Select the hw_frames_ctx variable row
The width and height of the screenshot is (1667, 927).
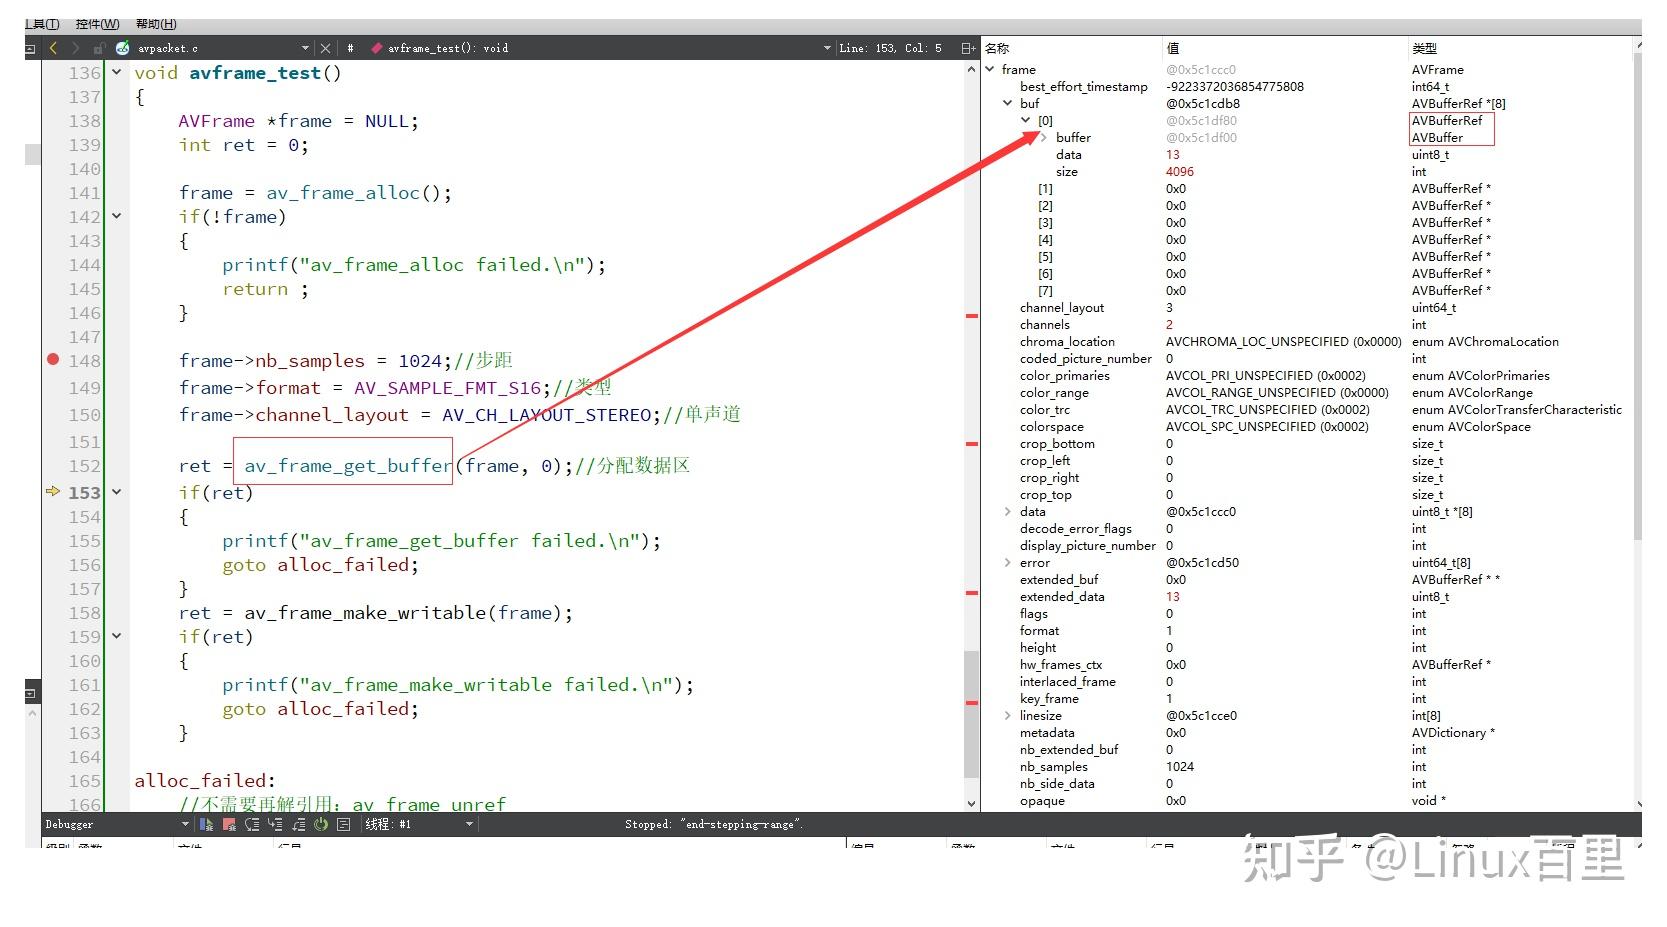tap(1306, 665)
